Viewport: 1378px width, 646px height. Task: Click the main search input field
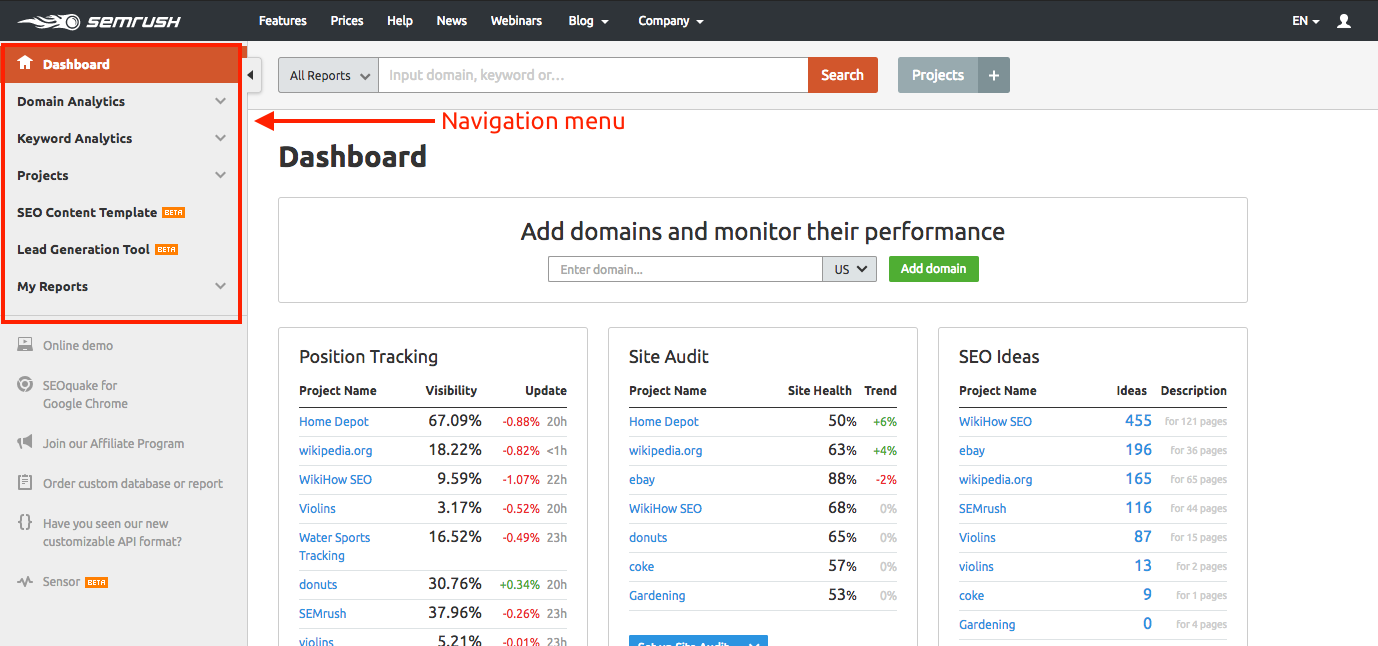[593, 75]
